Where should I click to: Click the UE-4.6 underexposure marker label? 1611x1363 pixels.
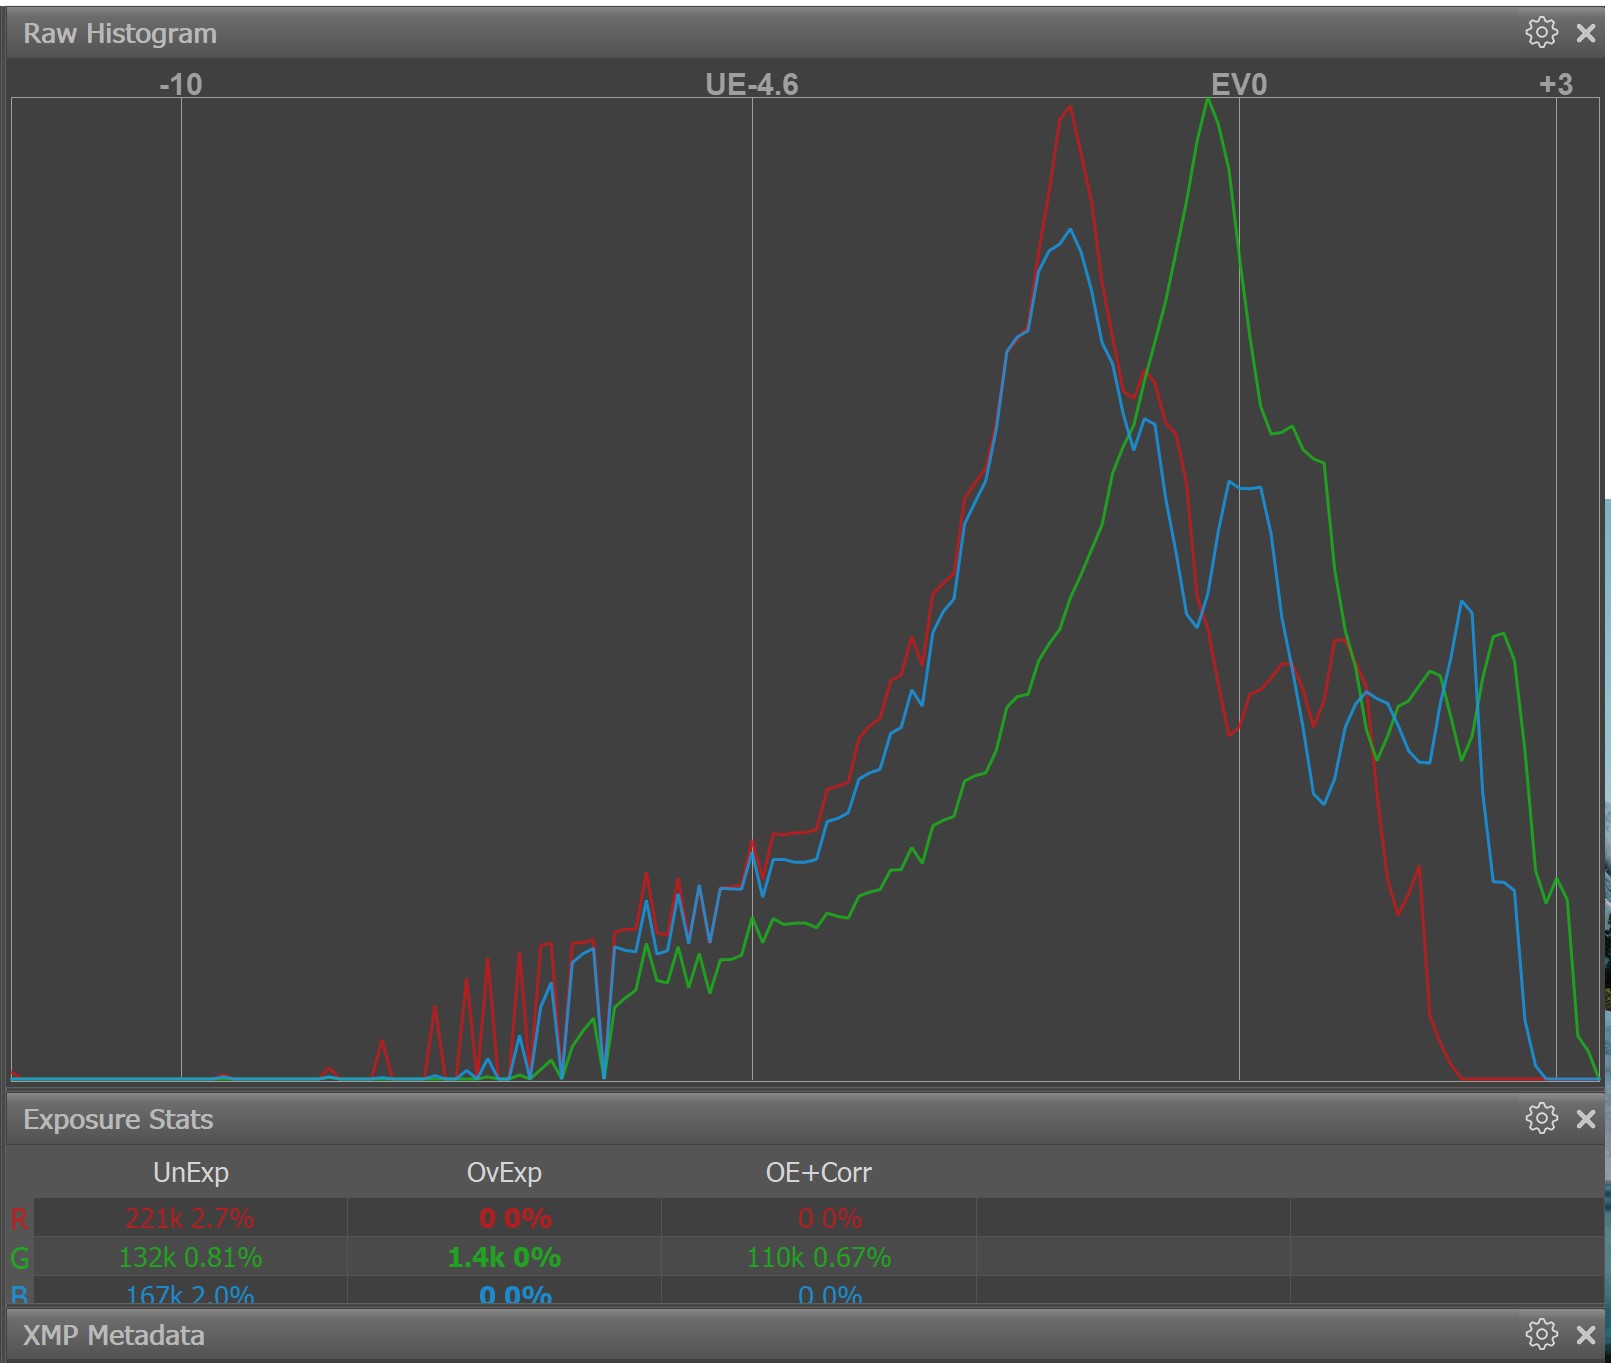[x=752, y=84]
